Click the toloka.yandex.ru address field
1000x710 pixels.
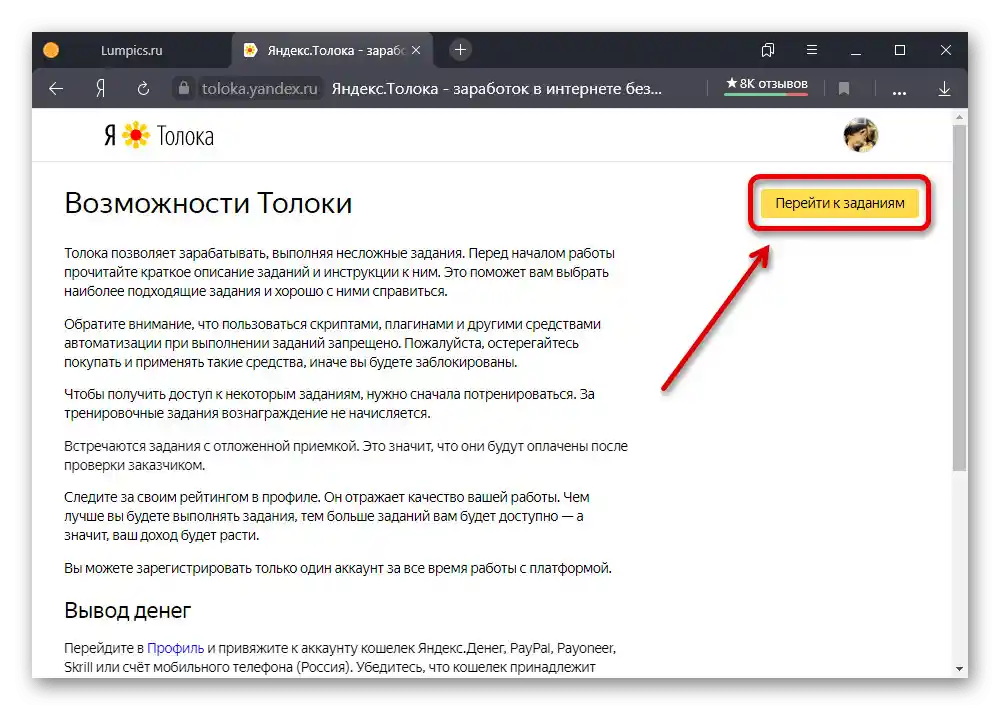point(260,89)
